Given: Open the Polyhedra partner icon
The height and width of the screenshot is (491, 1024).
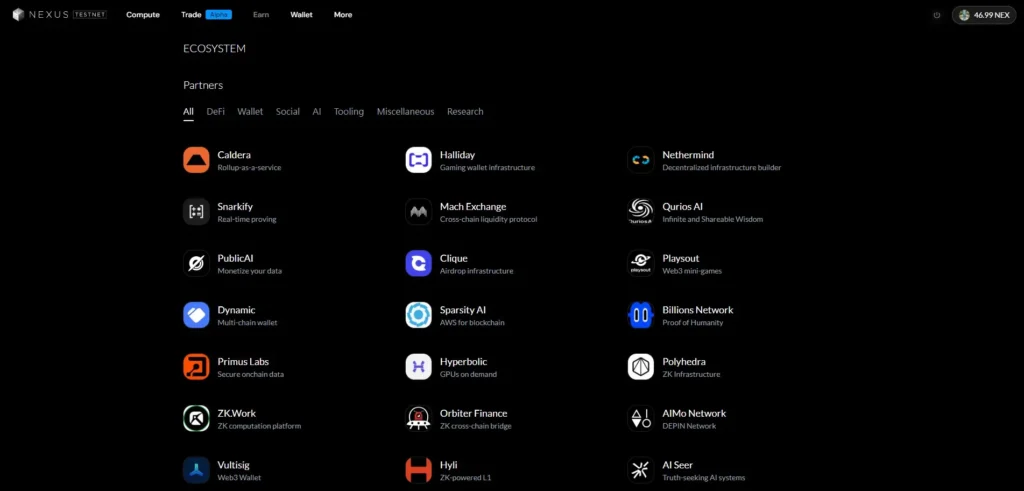Looking at the screenshot, I should [640, 367].
